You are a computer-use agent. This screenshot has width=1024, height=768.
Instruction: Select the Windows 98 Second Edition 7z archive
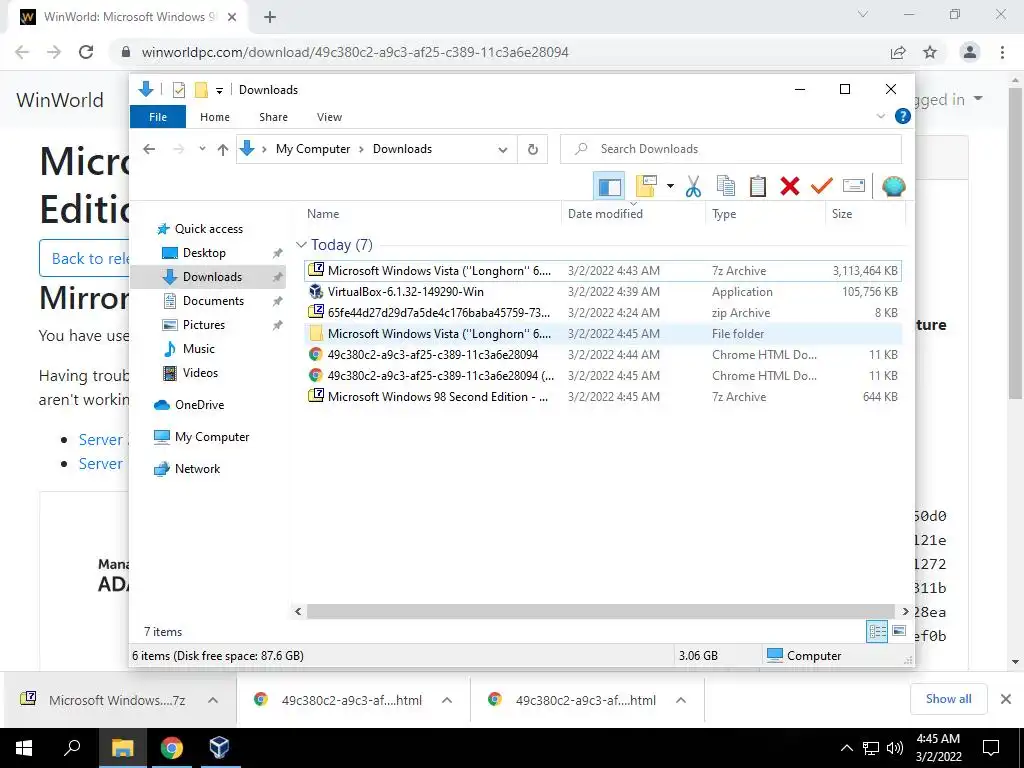coord(603,396)
